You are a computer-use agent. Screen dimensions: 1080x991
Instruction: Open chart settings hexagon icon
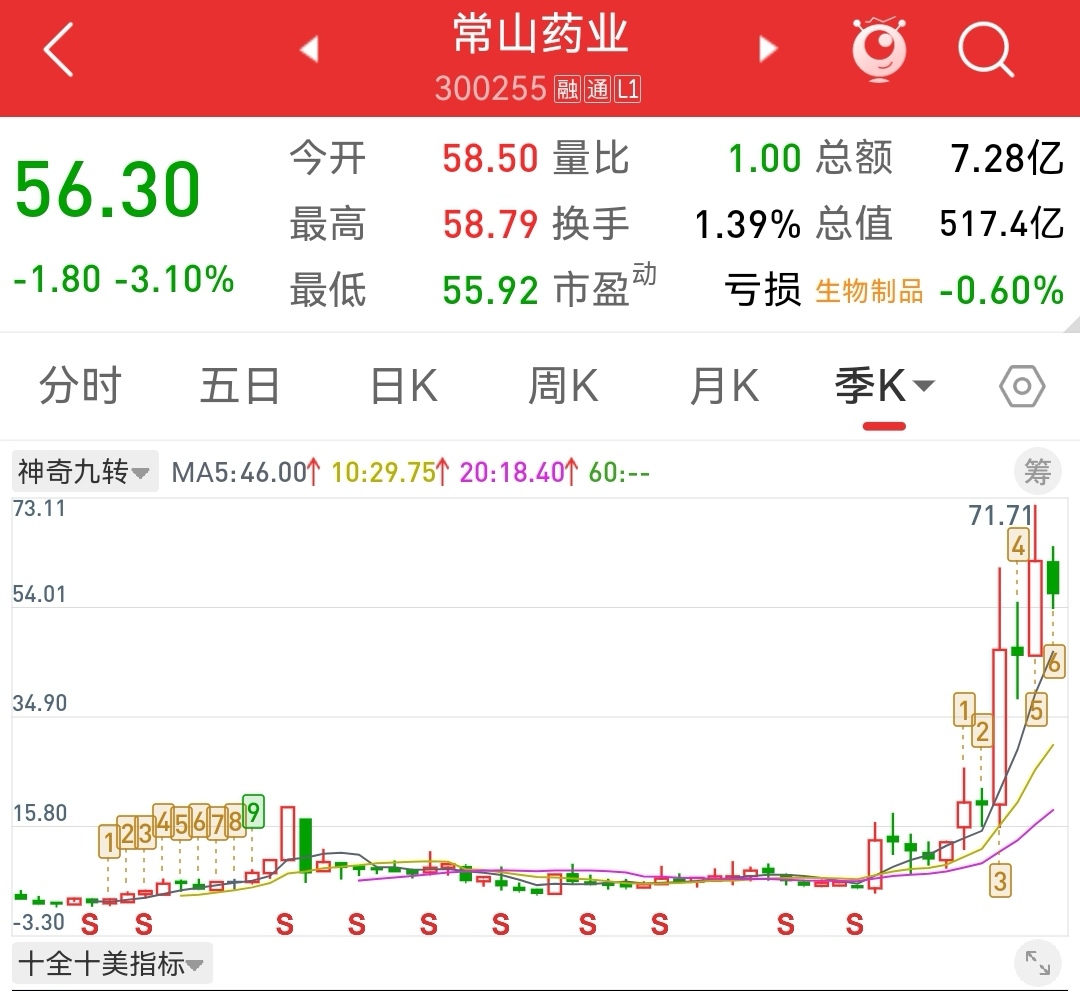(1022, 386)
